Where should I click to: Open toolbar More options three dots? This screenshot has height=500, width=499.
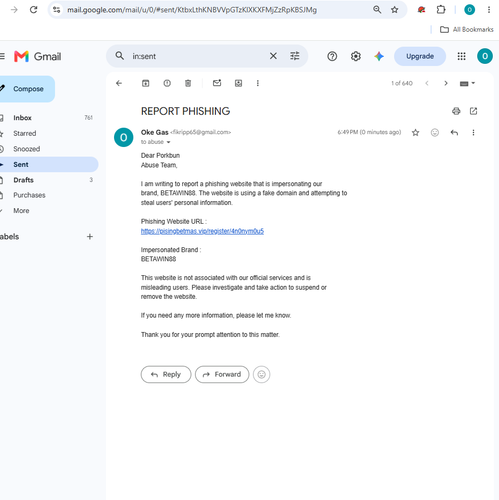click(258, 83)
